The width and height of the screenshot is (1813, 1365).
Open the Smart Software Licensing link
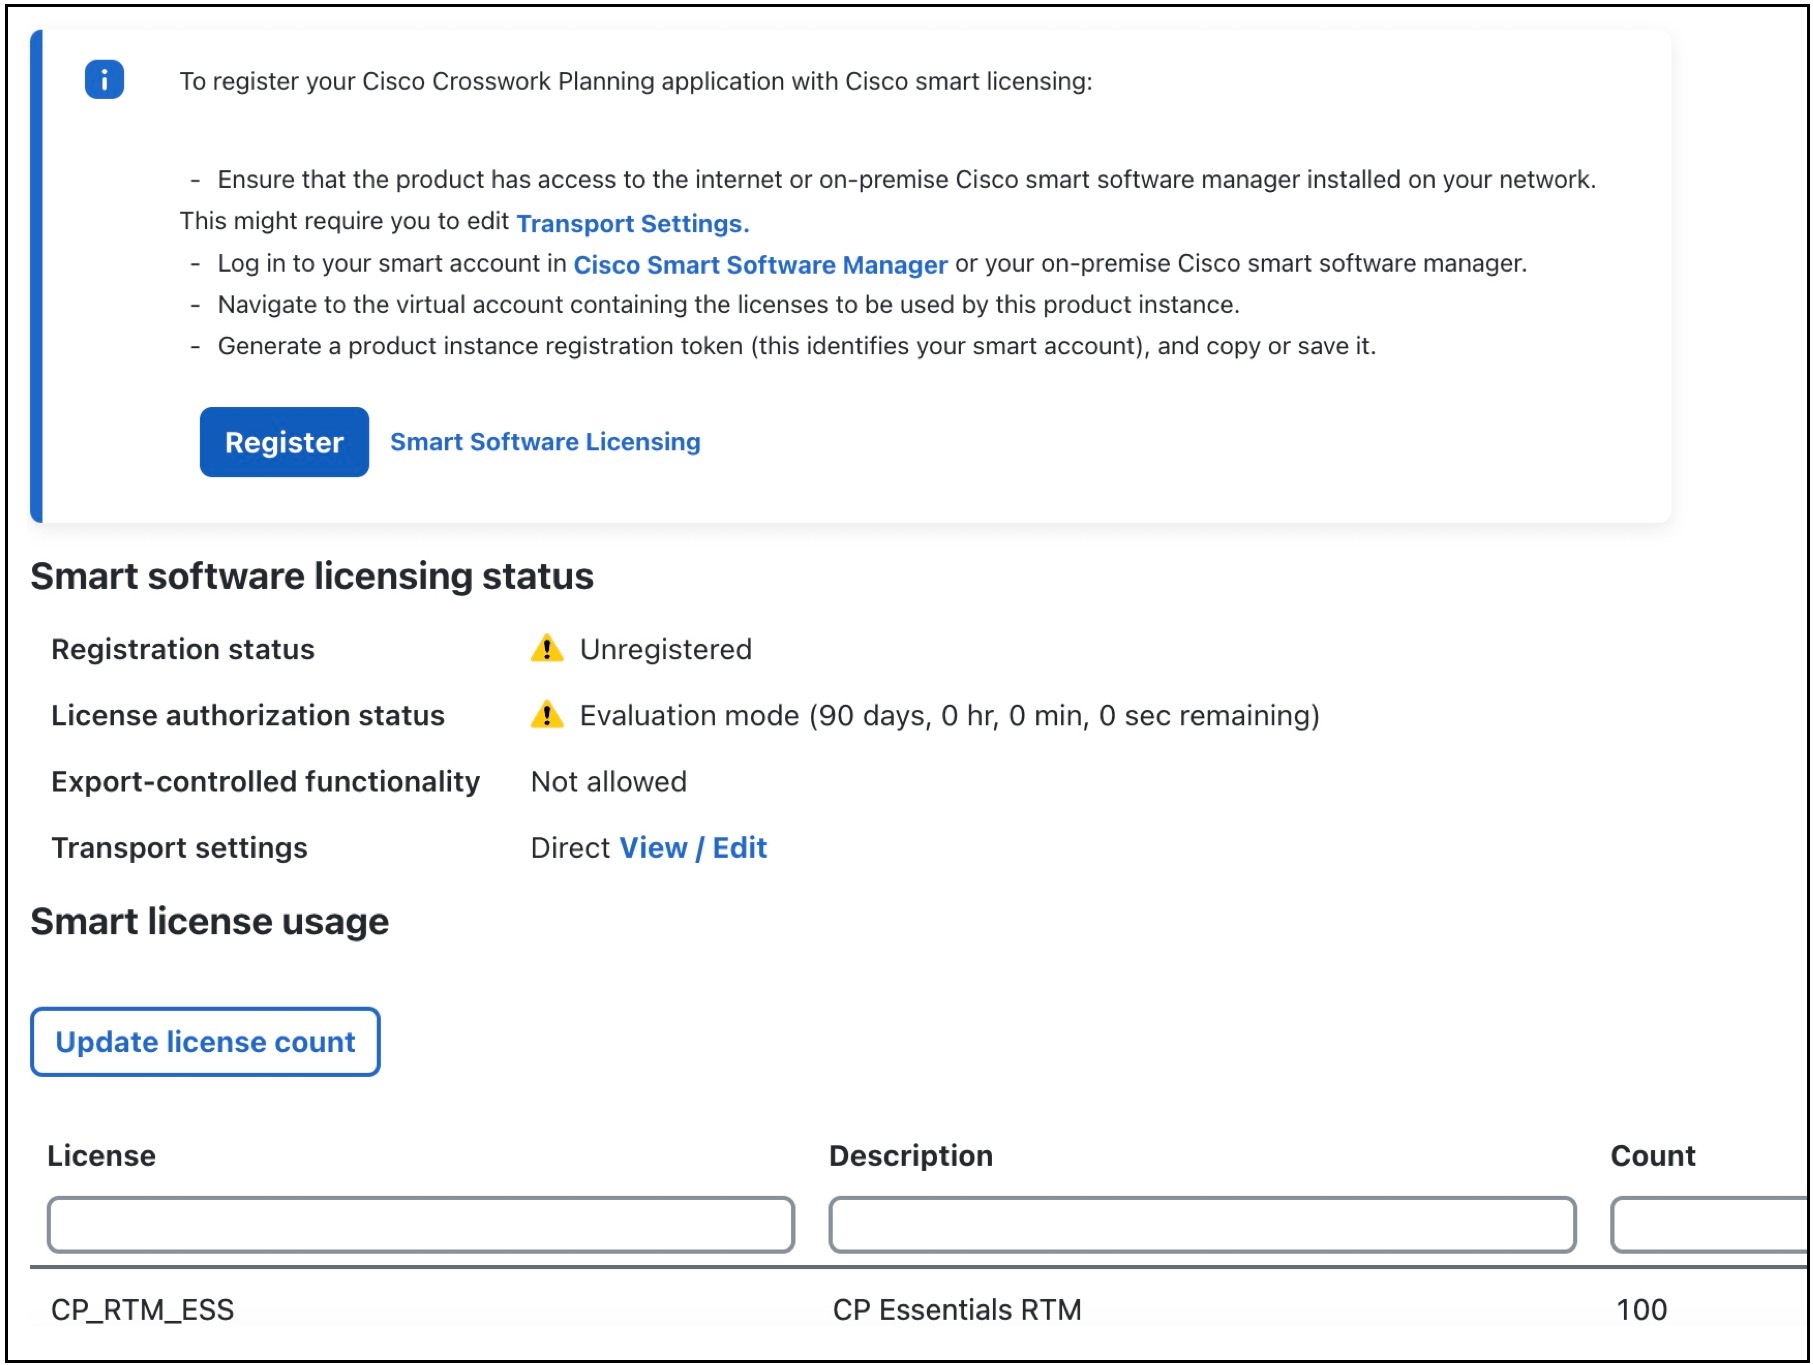tap(546, 441)
